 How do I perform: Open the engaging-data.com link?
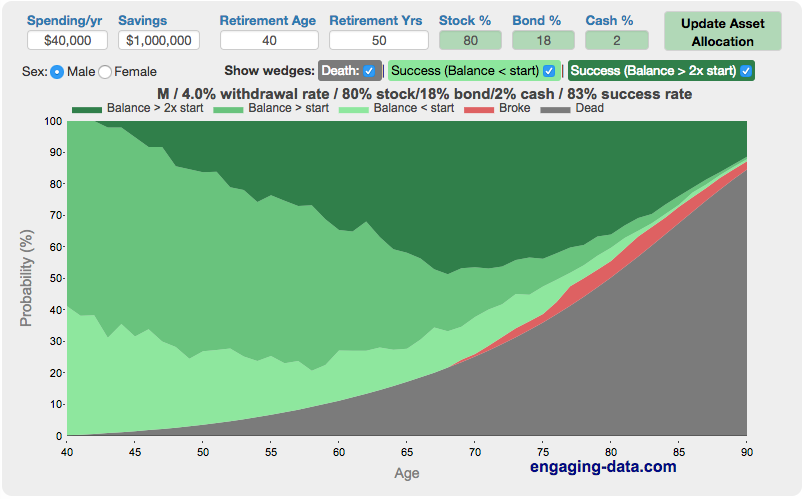point(603,466)
